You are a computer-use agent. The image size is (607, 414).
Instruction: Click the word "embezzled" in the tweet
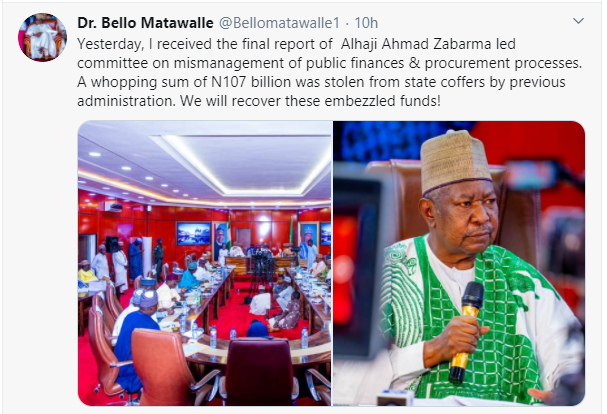coord(355,101)
